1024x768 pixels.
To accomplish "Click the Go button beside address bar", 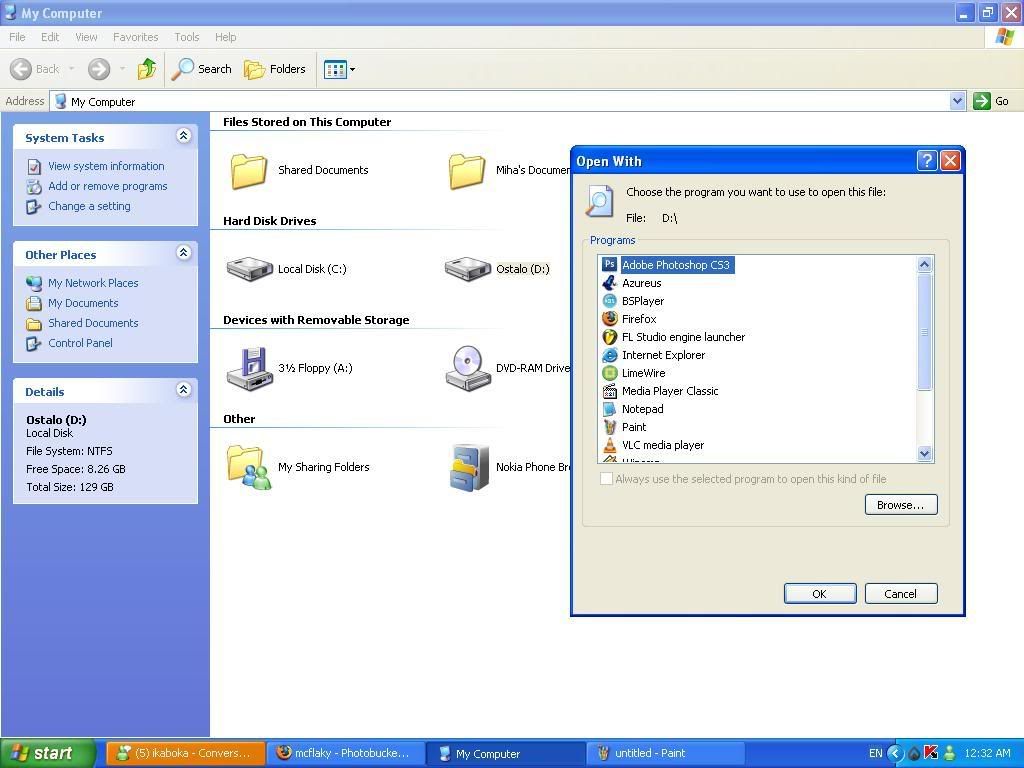I will point(991,101).
